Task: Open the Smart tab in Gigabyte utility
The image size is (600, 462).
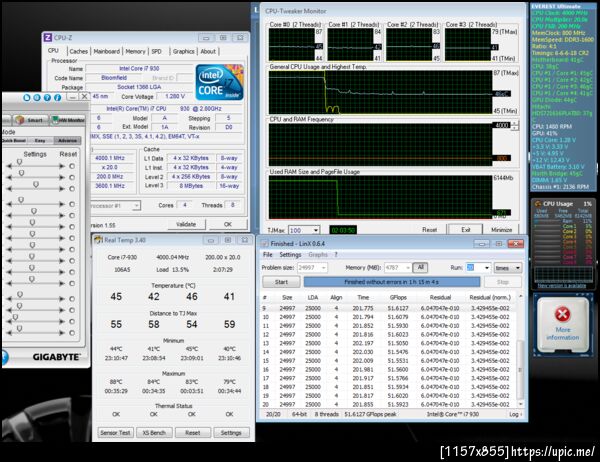Action: click(x=31, y=120)
